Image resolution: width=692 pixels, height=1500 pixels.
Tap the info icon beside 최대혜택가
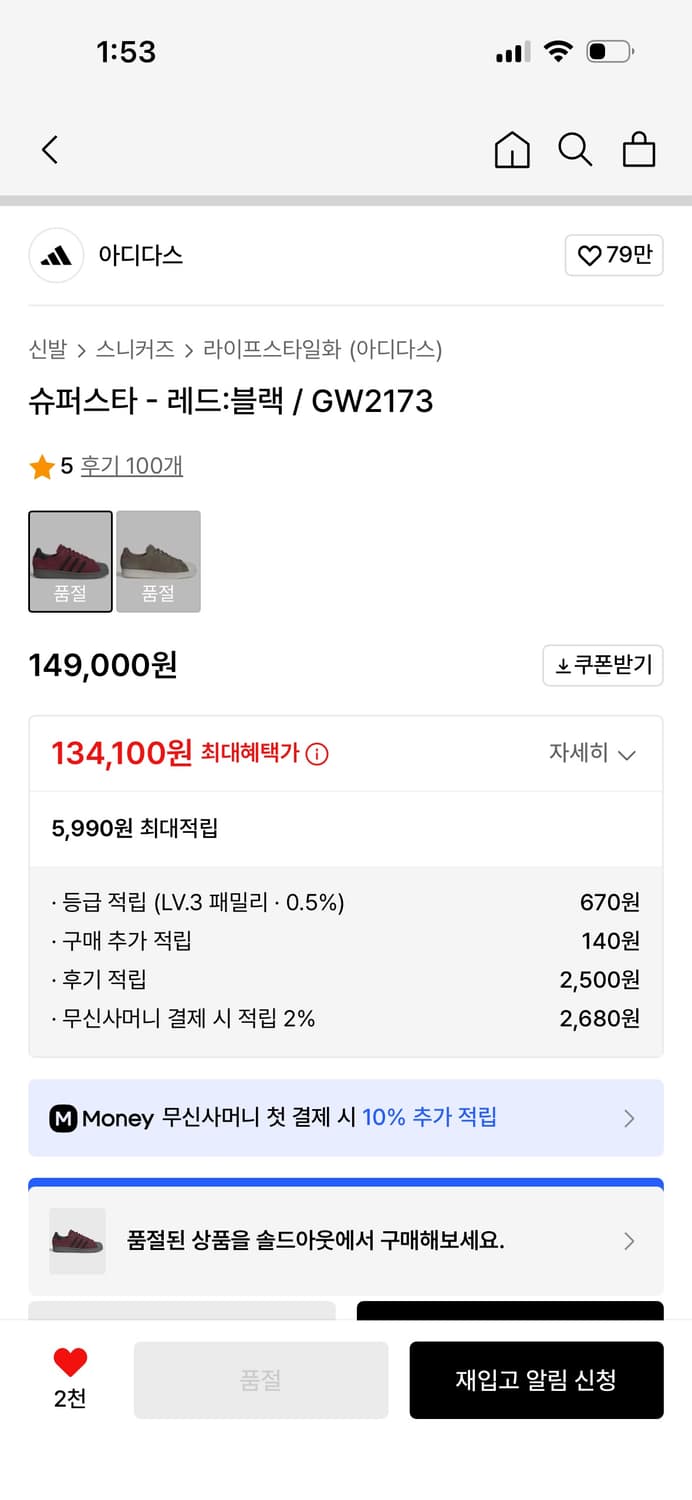click(315, 754)
